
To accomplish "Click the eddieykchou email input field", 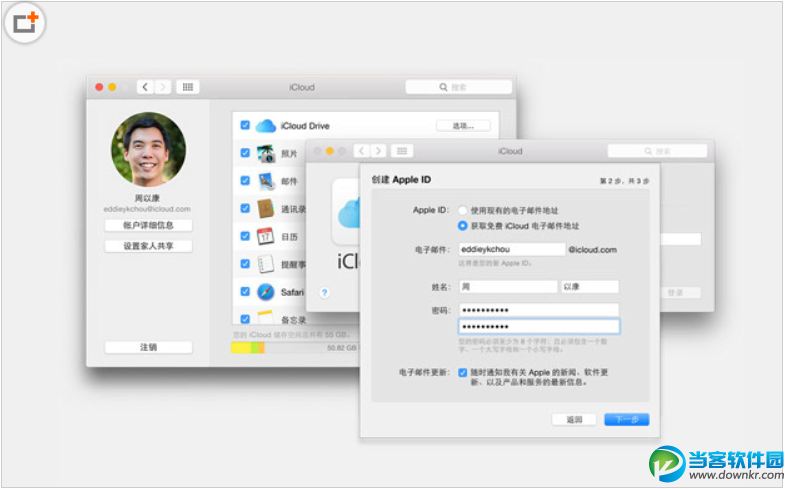I will [512, 250].
